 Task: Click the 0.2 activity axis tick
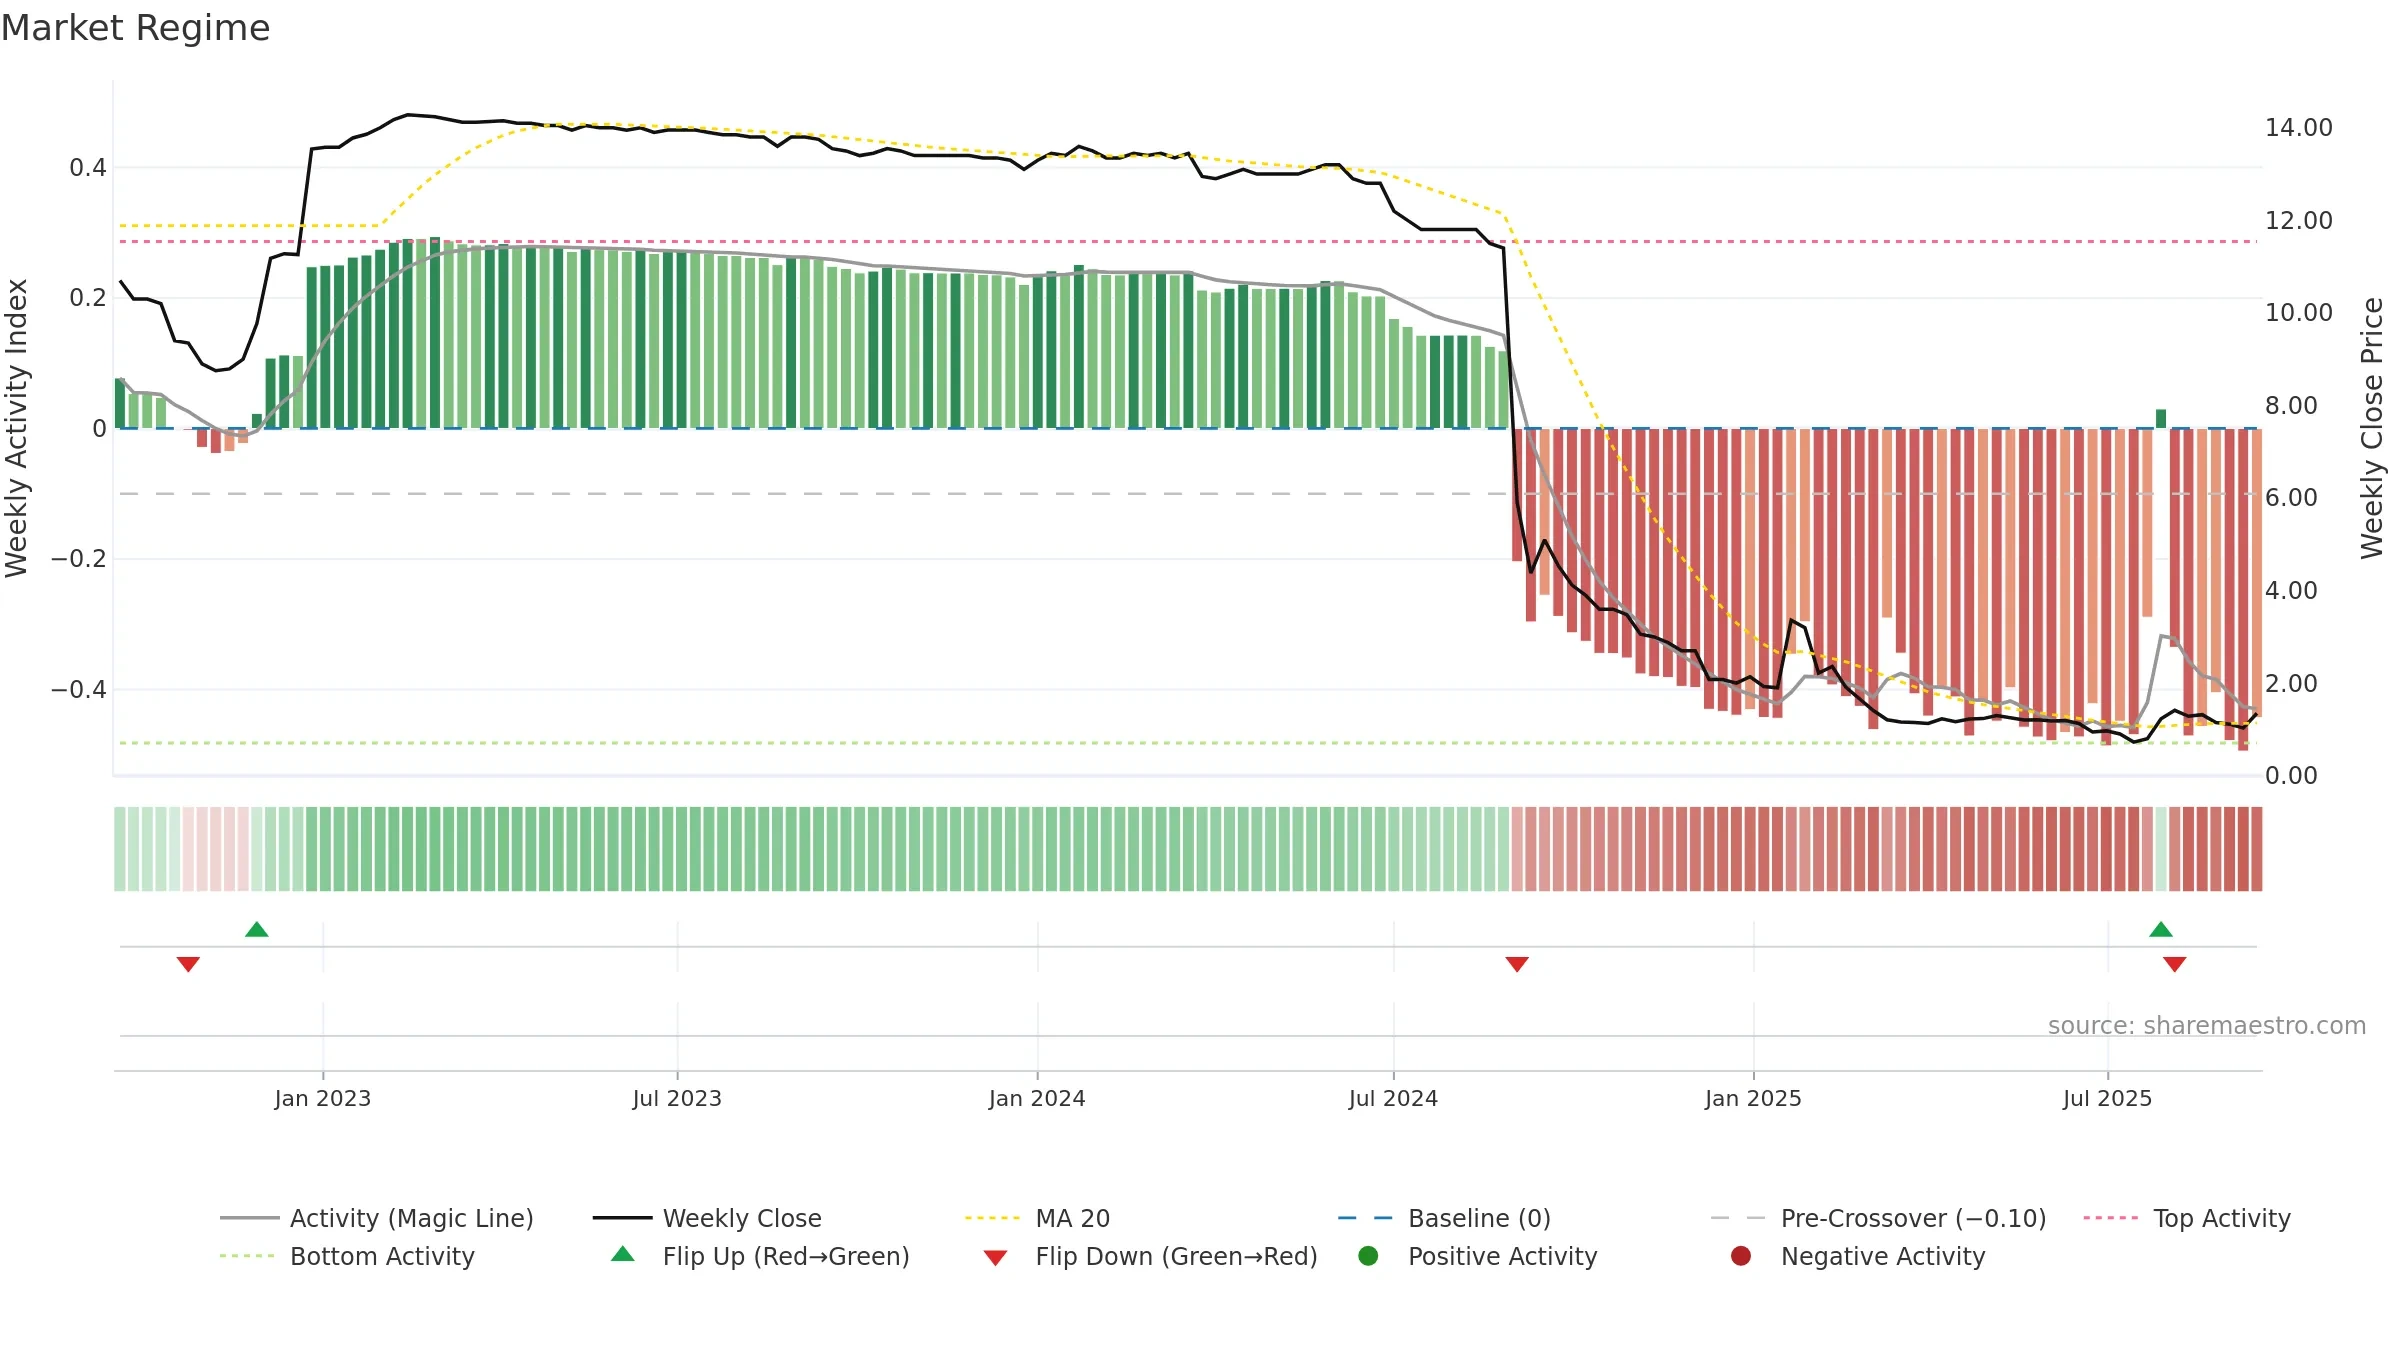[x=88, y=298]
